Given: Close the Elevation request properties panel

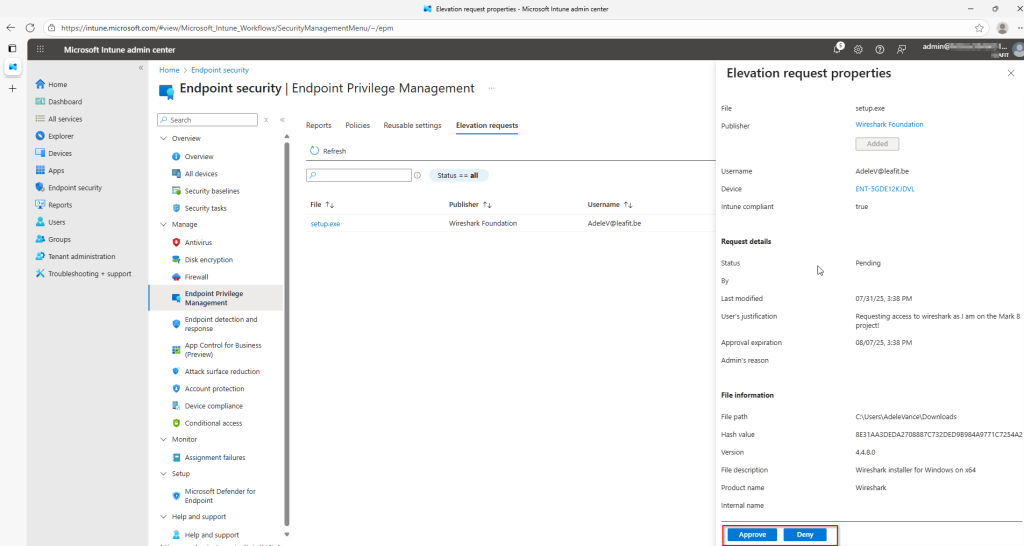Looking at the screenshot, I should pyautogui.click(x=1011, y=73).
